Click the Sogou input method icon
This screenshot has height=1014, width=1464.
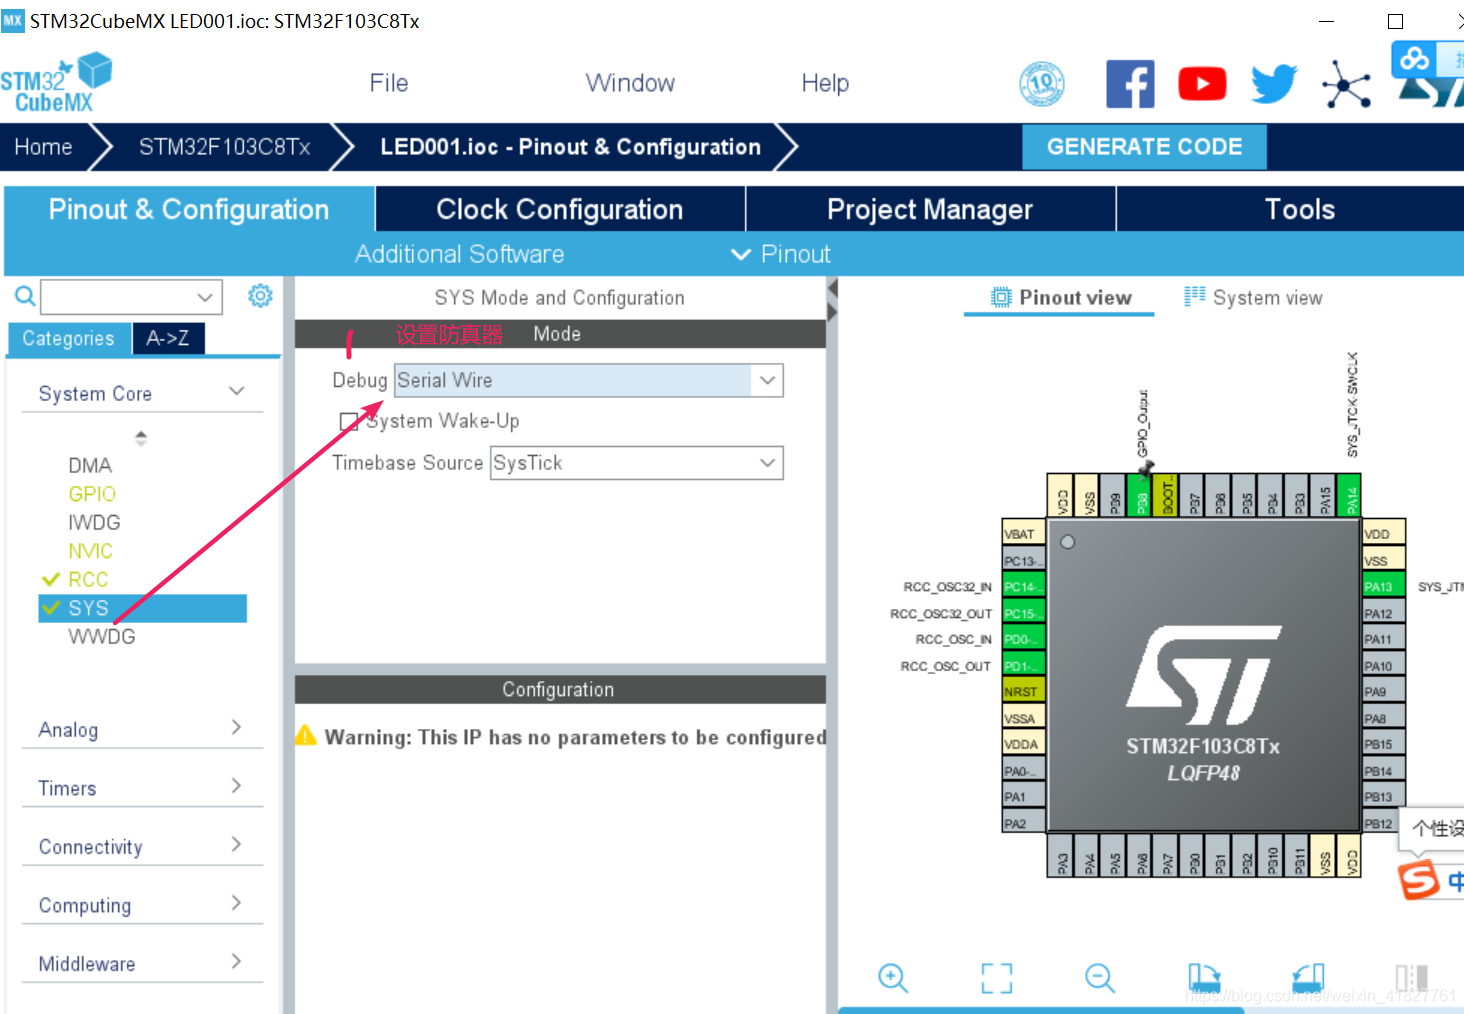[1418, 880]
